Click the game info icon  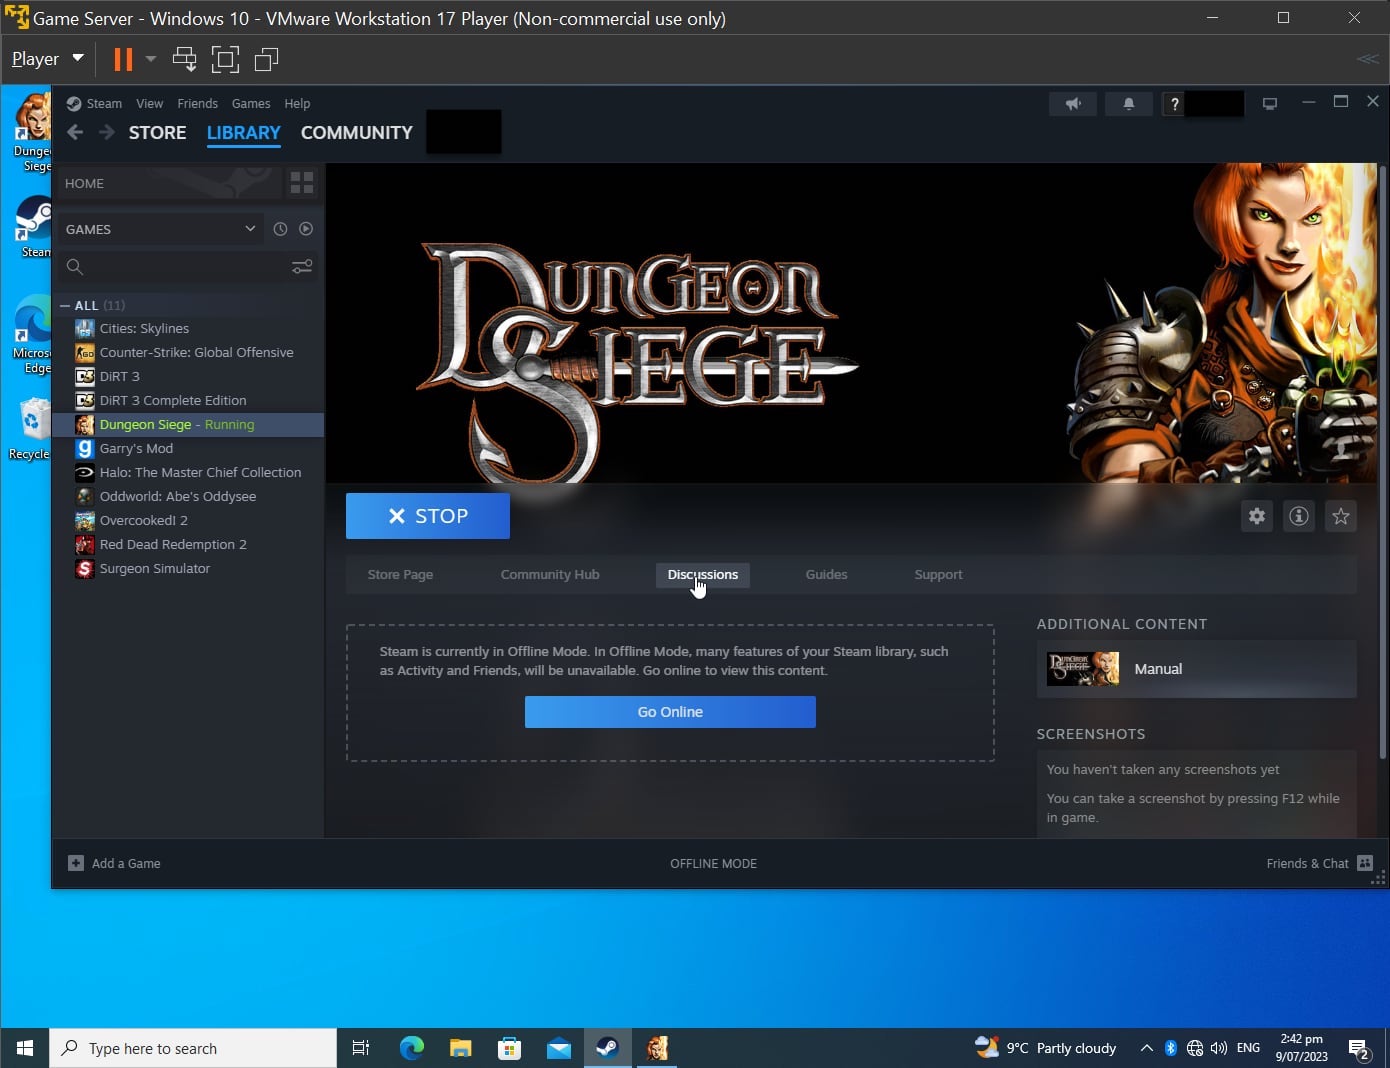(1299, 516)
